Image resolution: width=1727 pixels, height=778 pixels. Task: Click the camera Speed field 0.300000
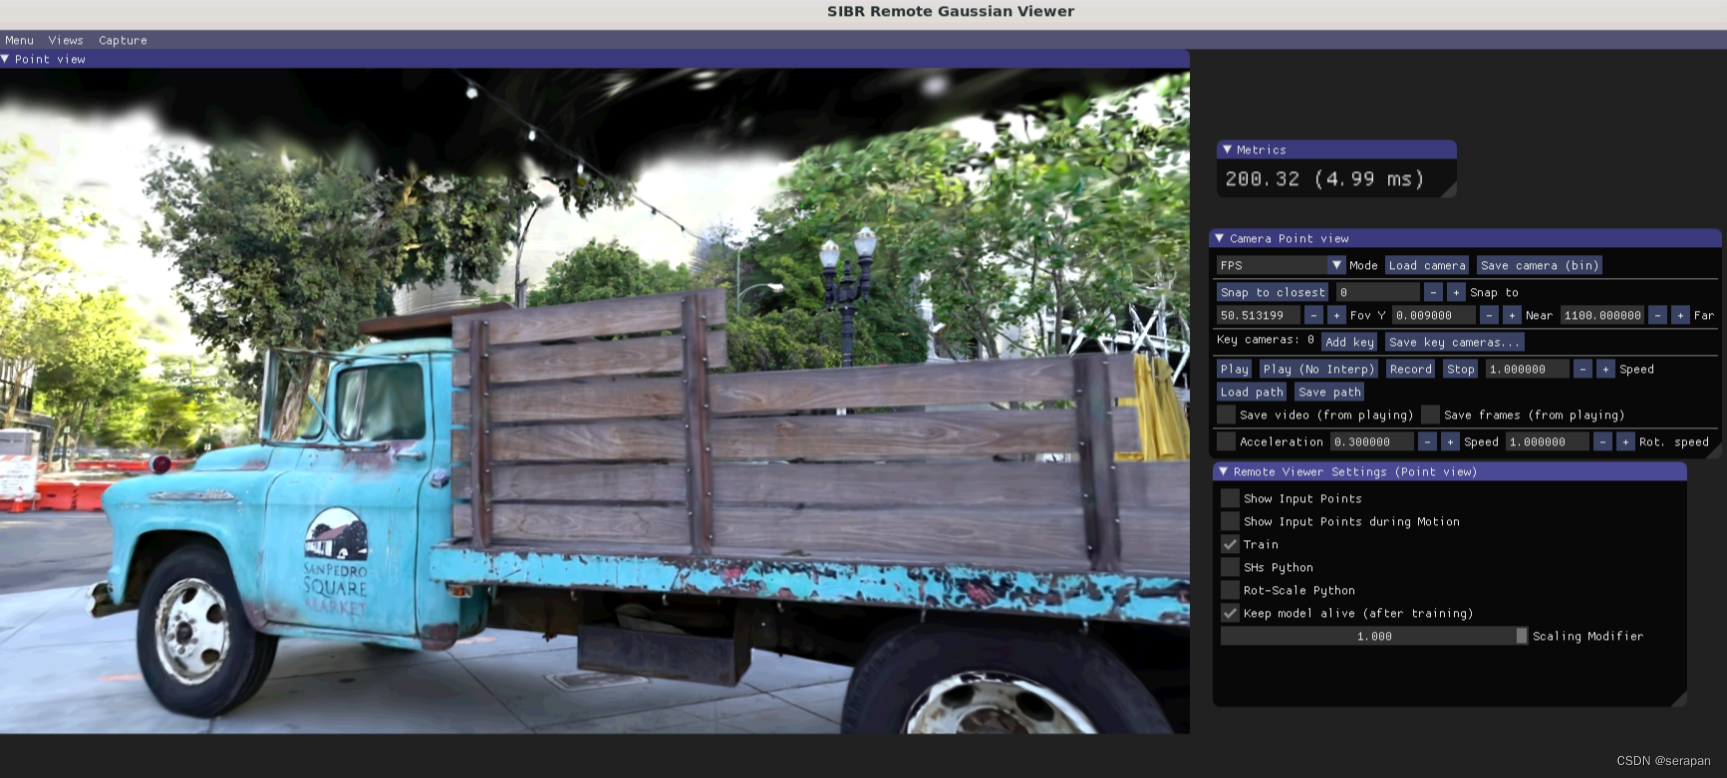1372,441
